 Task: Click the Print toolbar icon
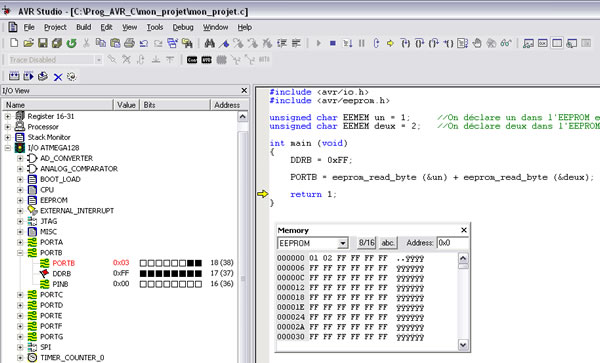129,43
